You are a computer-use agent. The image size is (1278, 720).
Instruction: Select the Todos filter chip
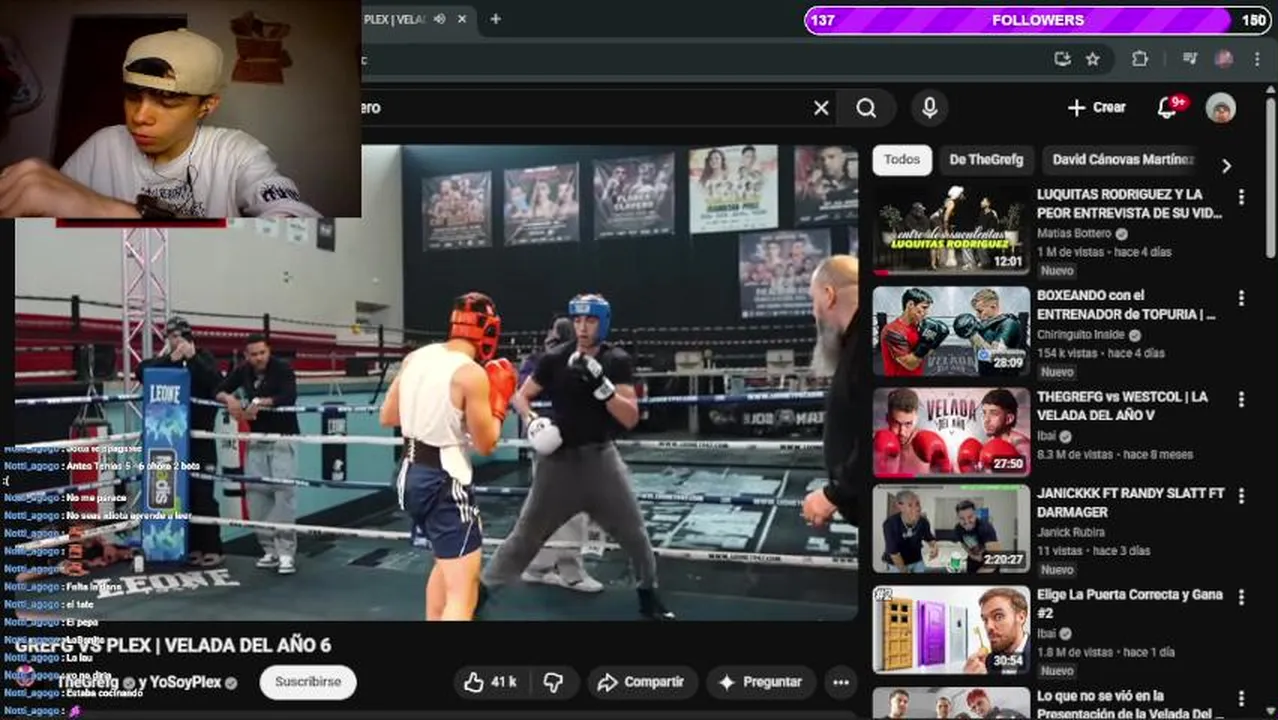[x=902, y=160]
